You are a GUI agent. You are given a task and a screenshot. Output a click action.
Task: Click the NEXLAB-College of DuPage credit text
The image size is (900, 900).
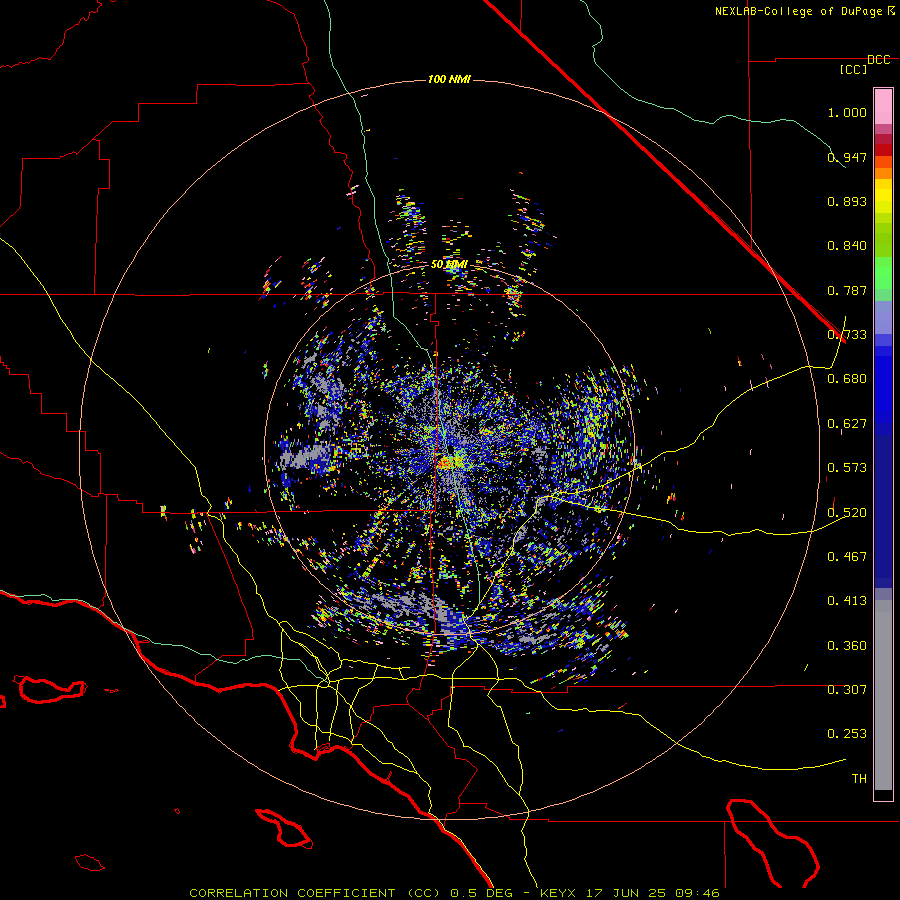799,11
